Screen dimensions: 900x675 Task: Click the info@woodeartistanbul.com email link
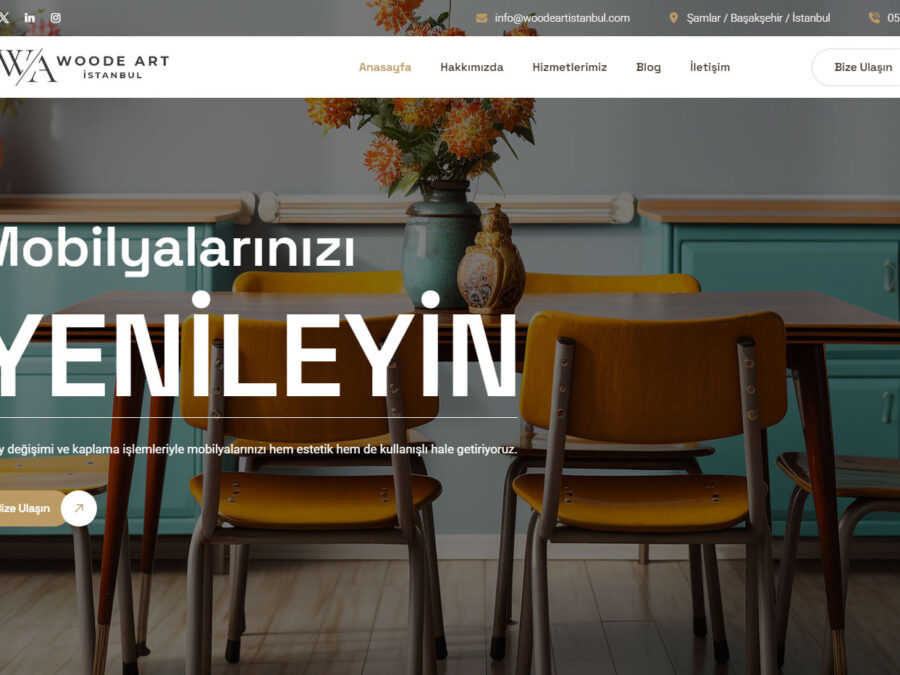[562, 18]
